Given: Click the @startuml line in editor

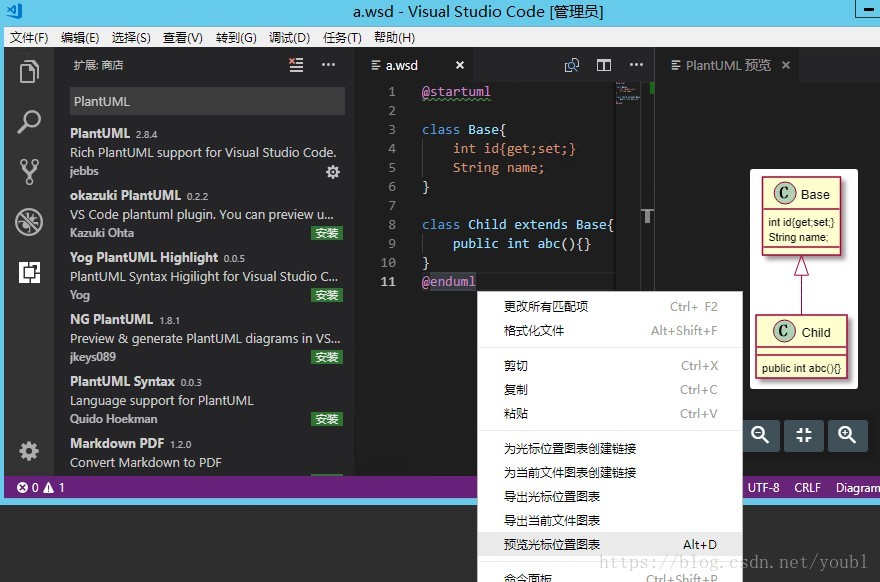Looking at the screenshot, I should (456, 92).
